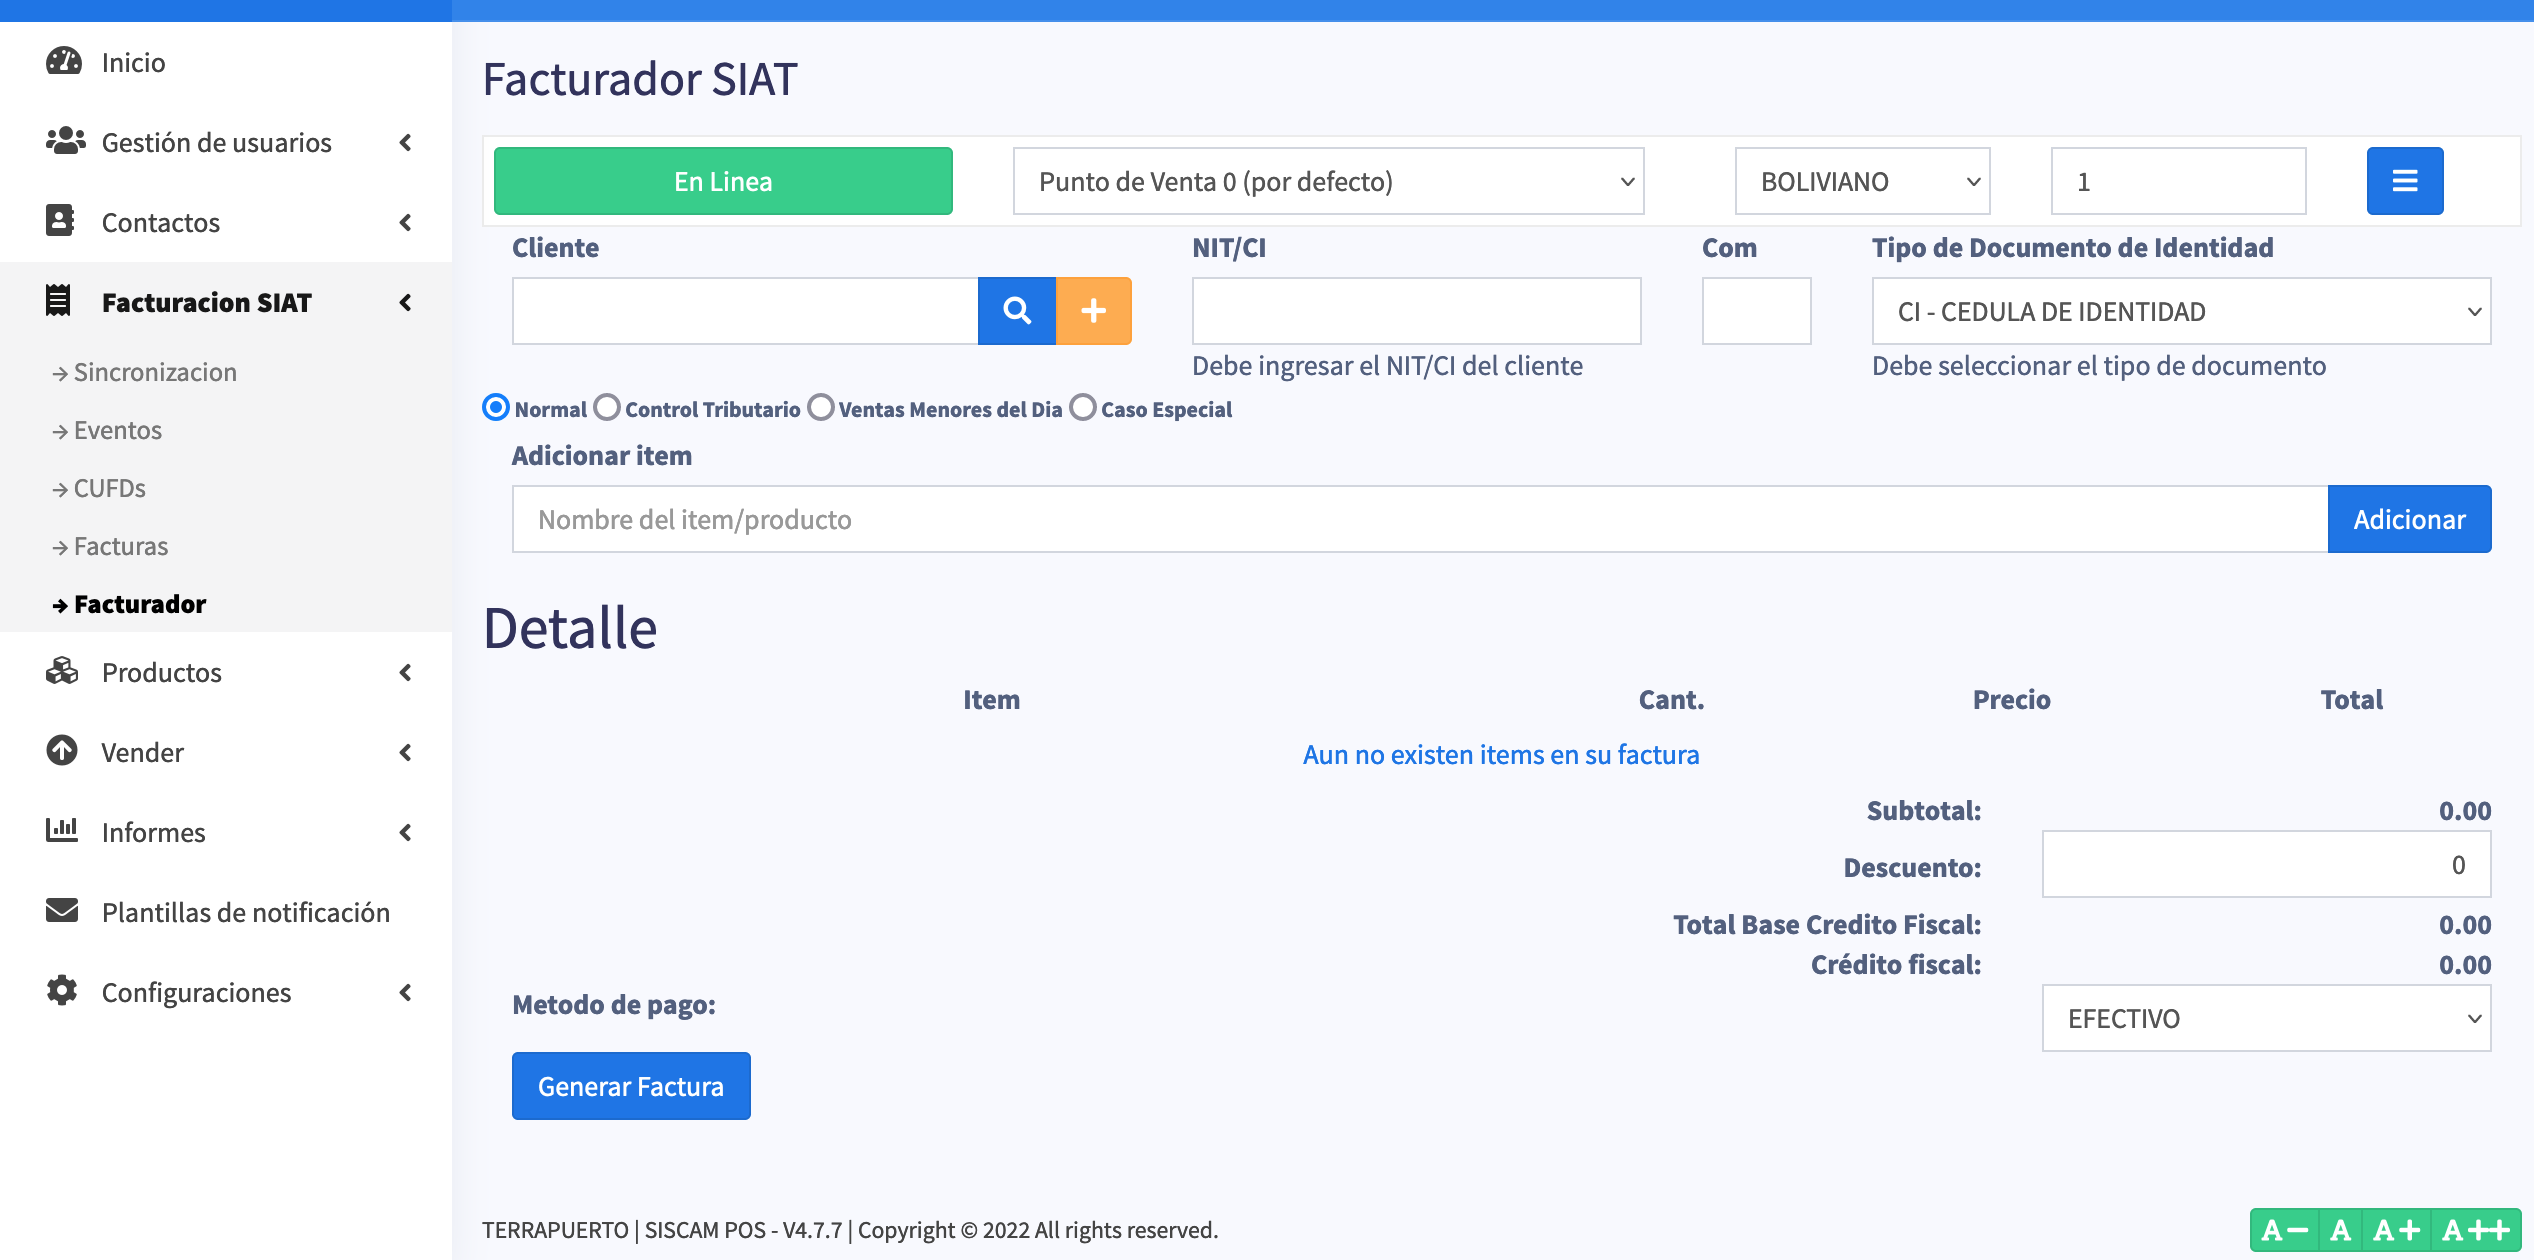Choose the Caso Especial radio button
The height and width of the screenshot is (1260, 2534).
point(1083,408)
